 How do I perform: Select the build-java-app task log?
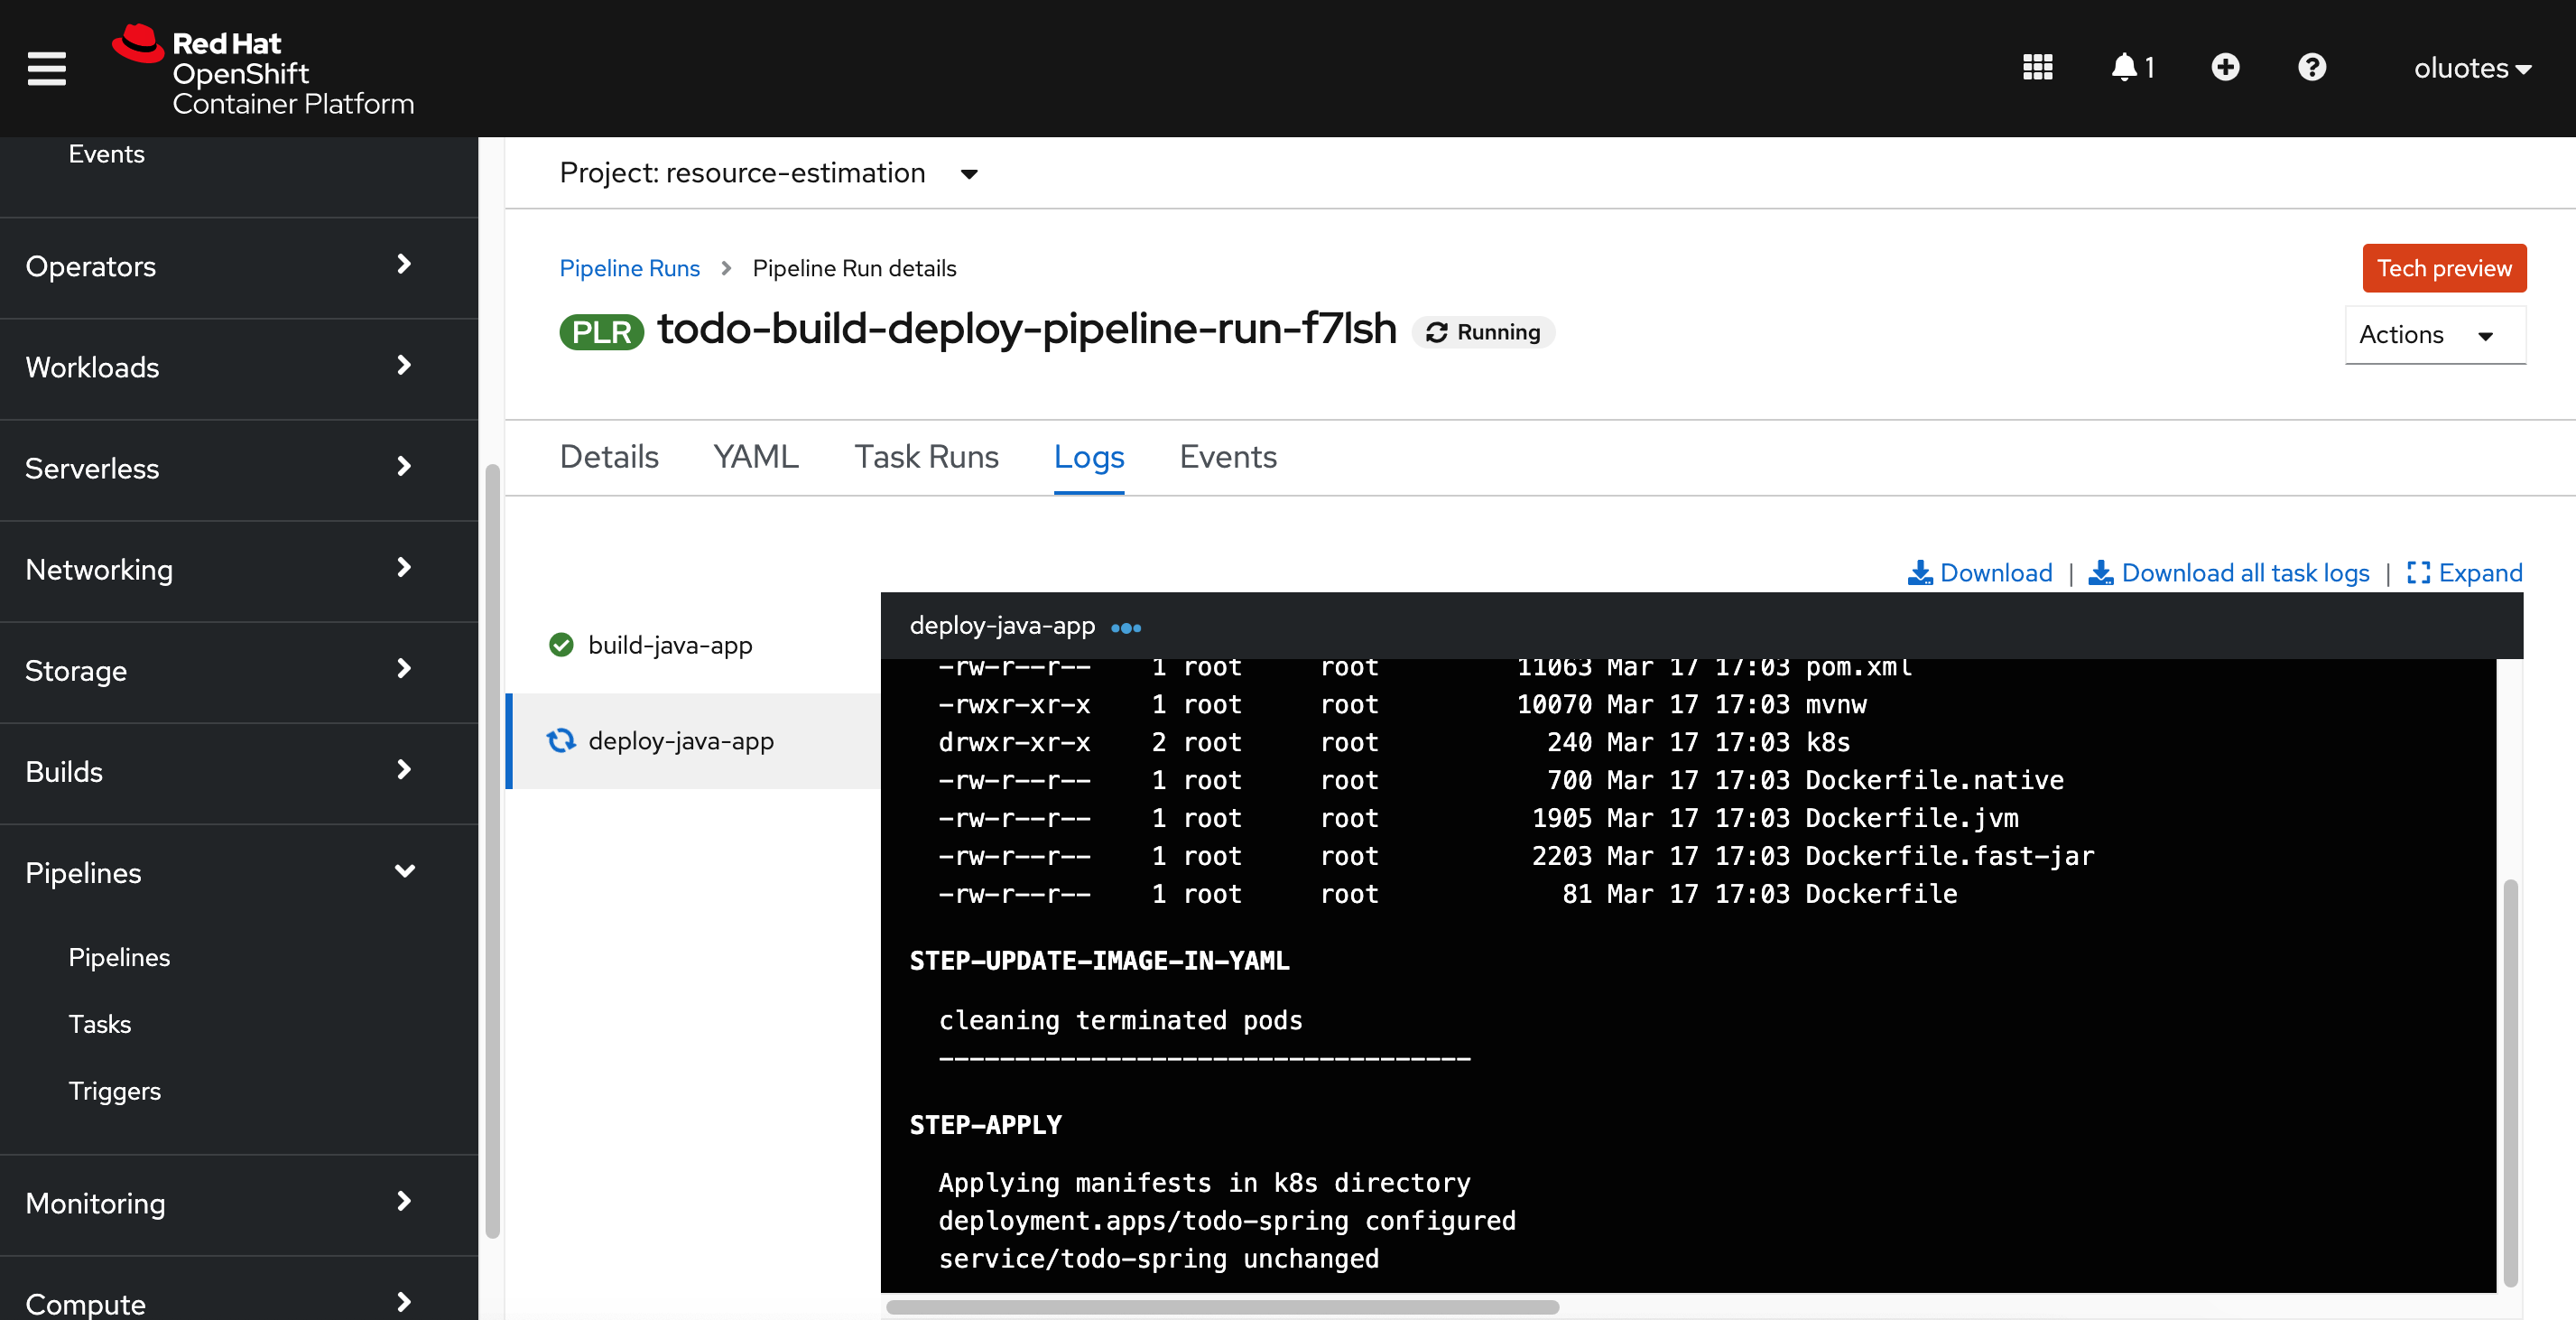(669, 645)
